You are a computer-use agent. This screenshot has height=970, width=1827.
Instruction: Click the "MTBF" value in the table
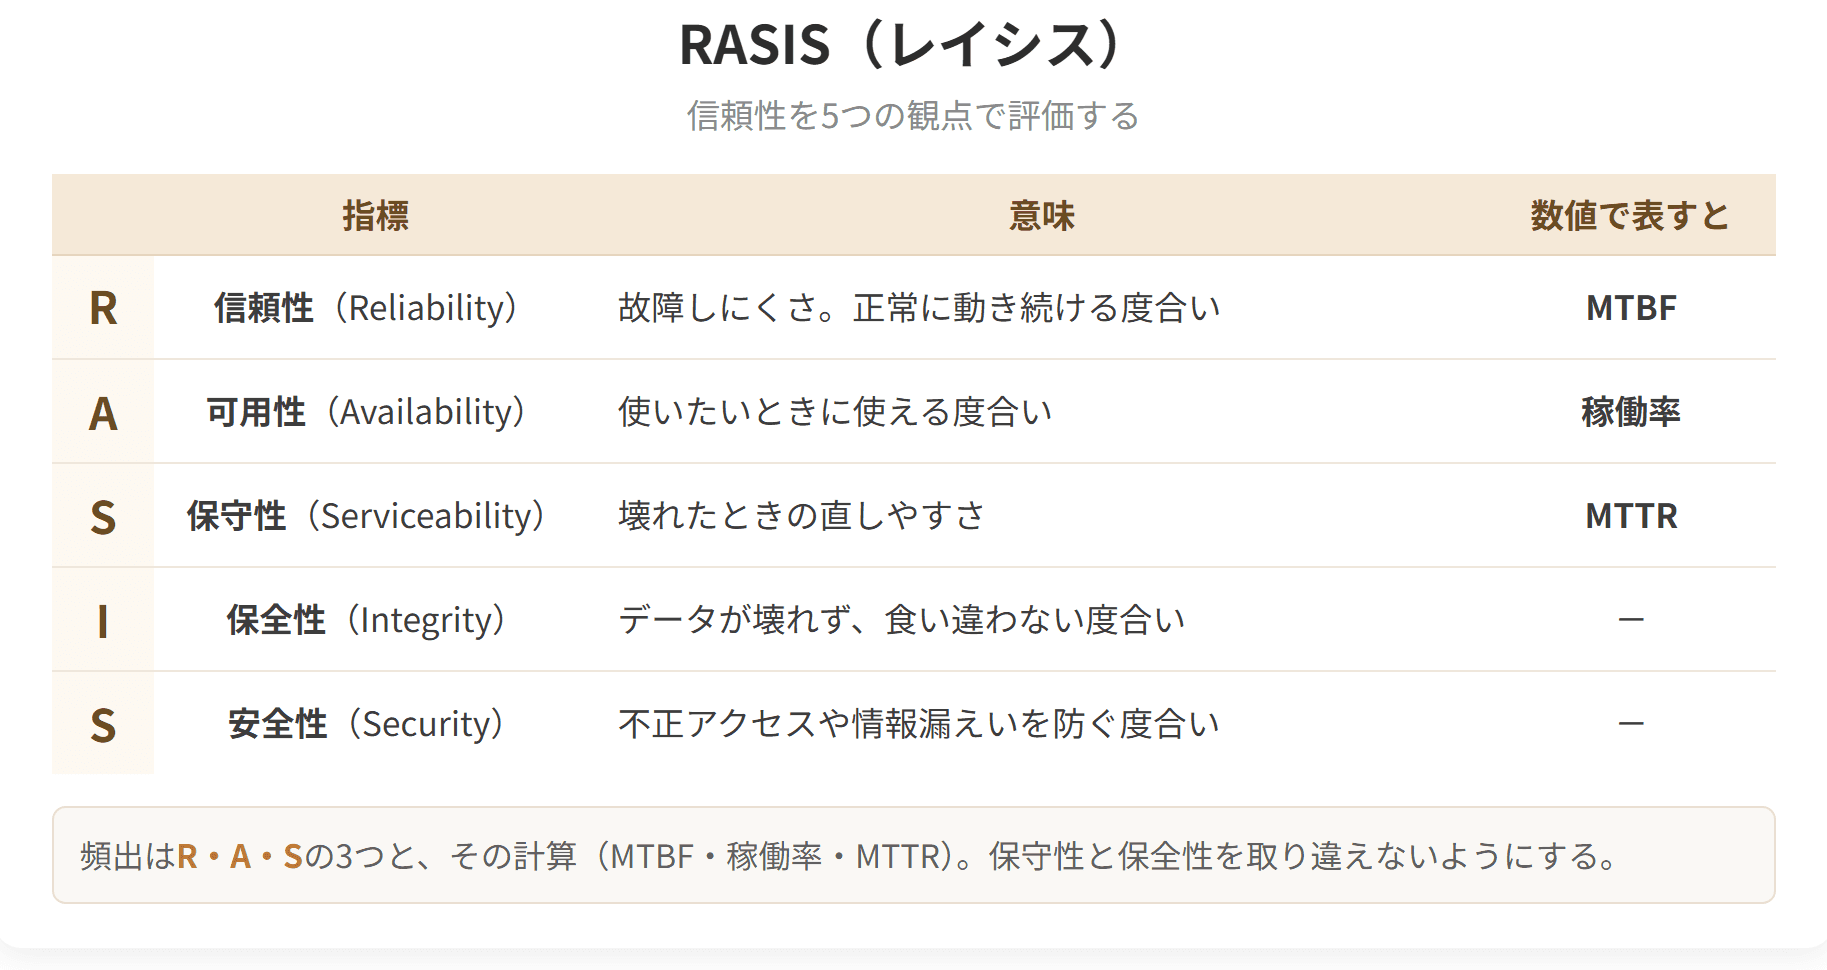[x=1631, y=308]
